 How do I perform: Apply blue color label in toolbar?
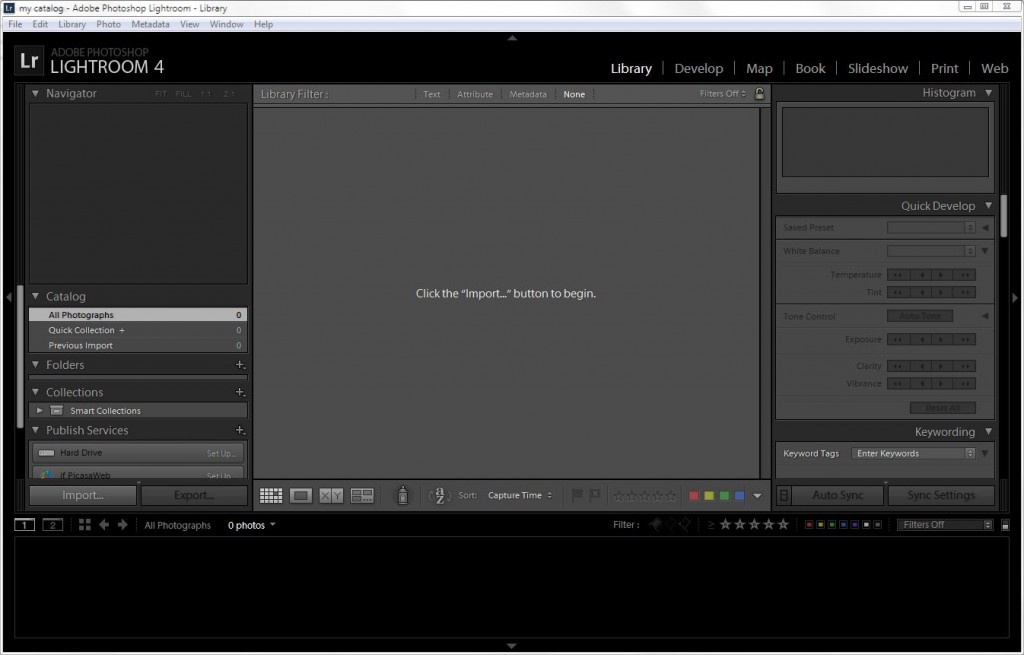coord(739,496)
